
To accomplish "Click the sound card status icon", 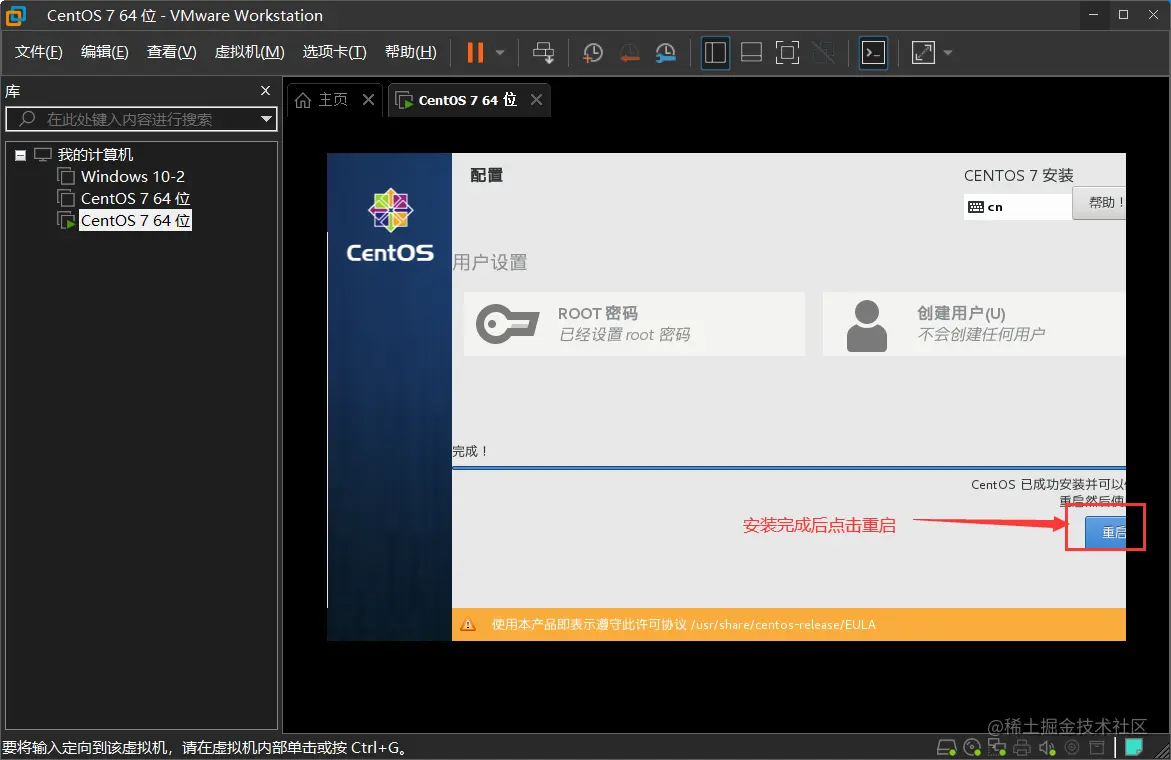I will pyautogui.click(x=1047, y=747).
